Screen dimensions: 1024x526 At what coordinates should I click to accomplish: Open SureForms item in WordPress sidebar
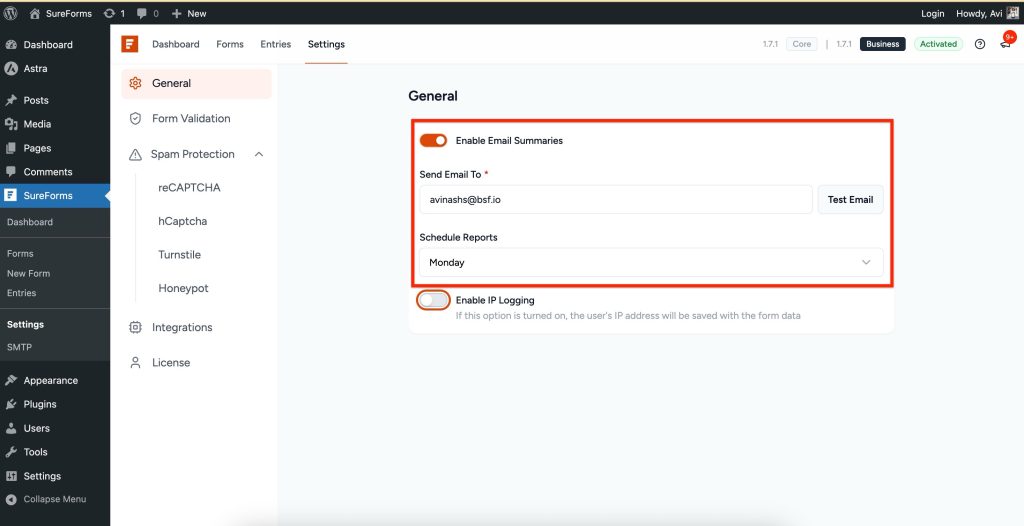click(55, 195)
